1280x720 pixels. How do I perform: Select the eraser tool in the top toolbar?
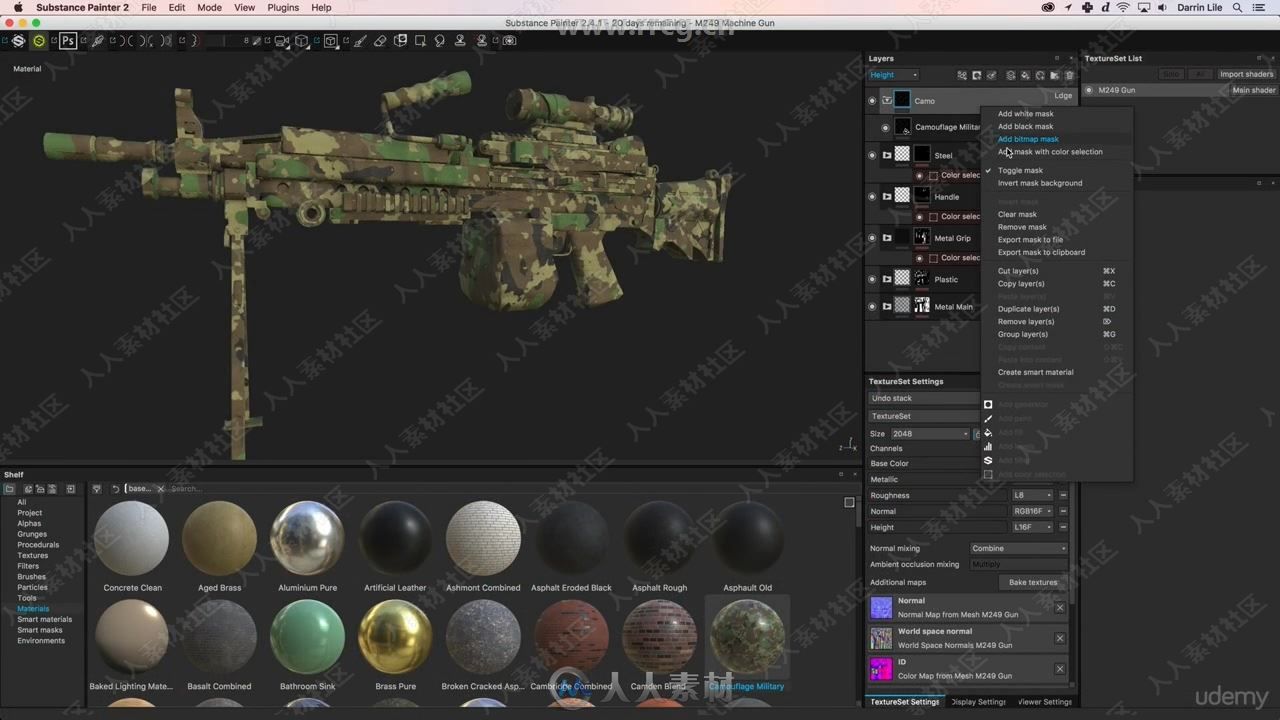click(x=380, y=41)
